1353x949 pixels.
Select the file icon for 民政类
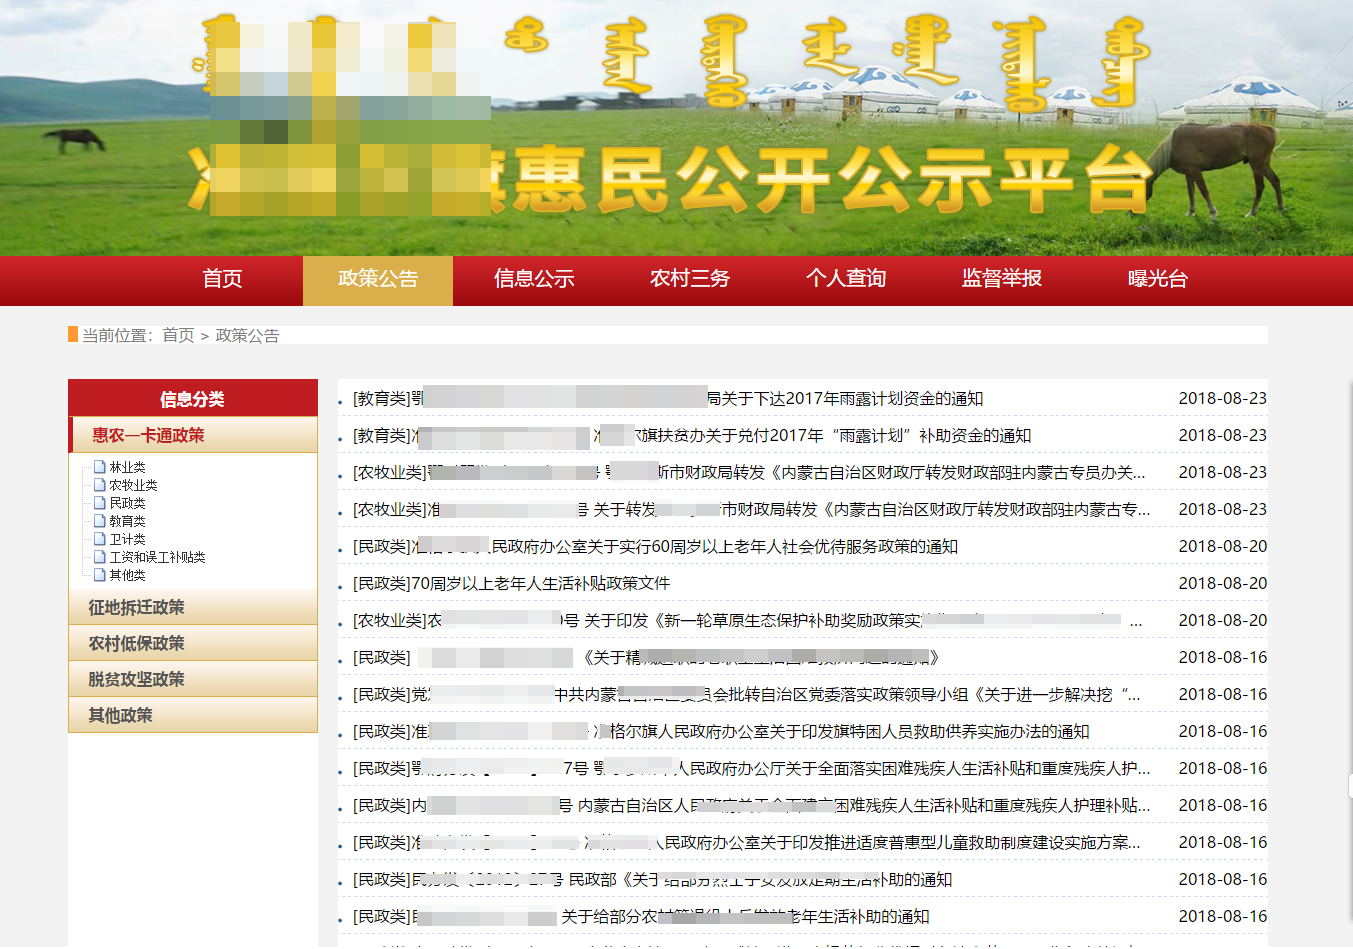(x=100, y=503)
